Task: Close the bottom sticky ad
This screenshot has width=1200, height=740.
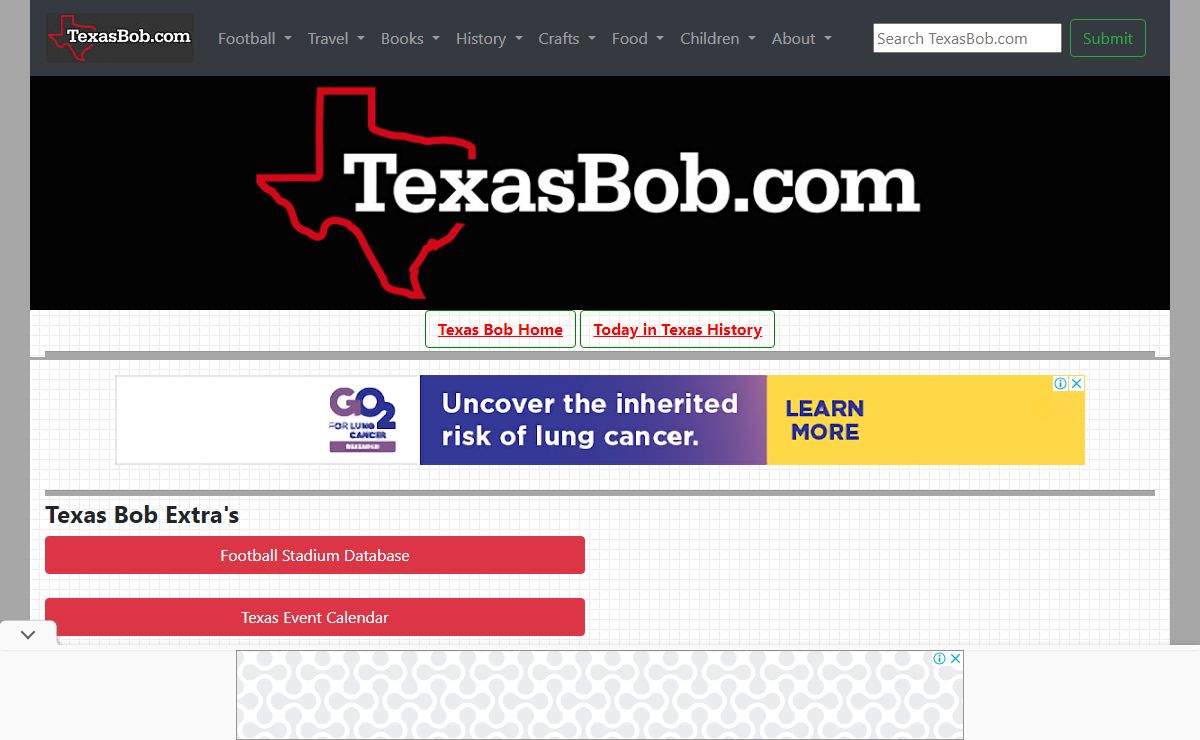Action: pos(956,658)
